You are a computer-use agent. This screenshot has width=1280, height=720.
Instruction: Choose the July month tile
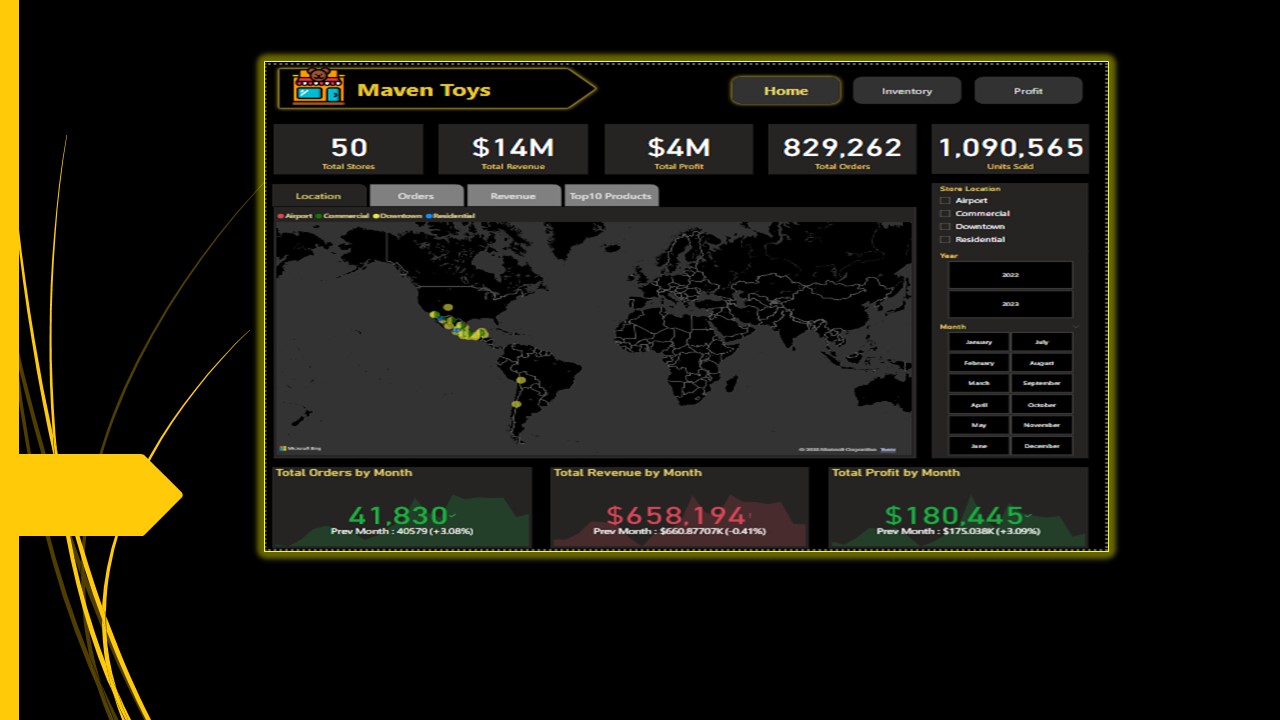point(1042,342)
